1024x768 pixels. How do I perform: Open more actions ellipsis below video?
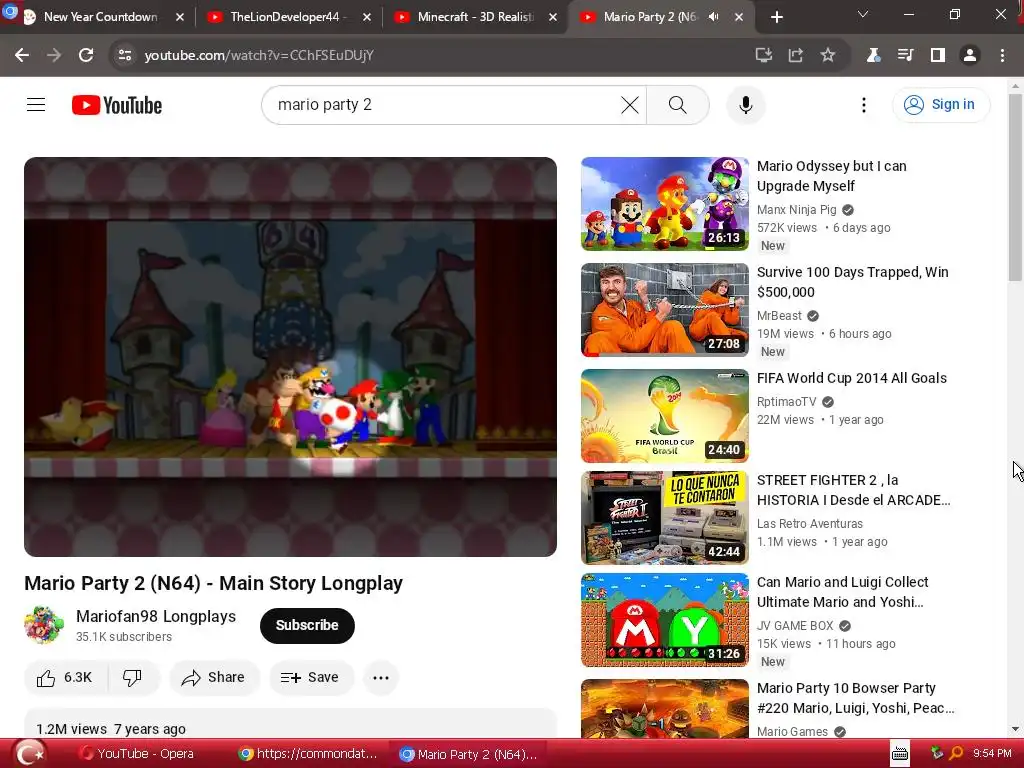point(381,677)
